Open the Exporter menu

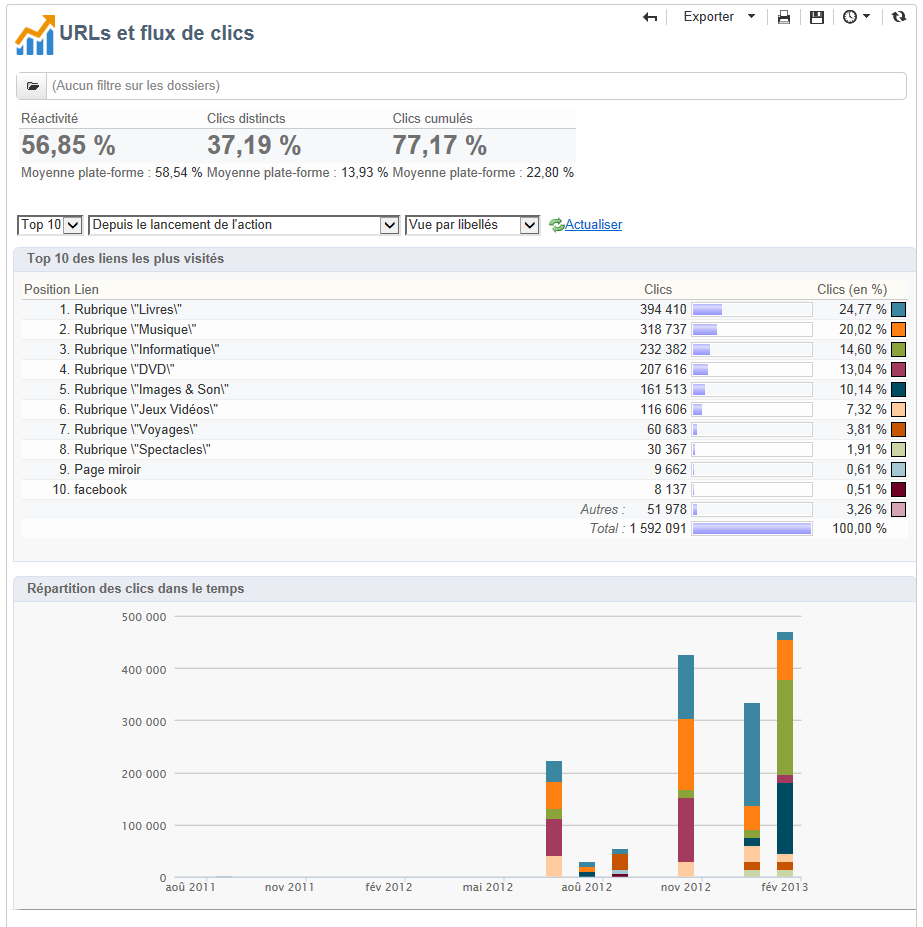(719, 17)
